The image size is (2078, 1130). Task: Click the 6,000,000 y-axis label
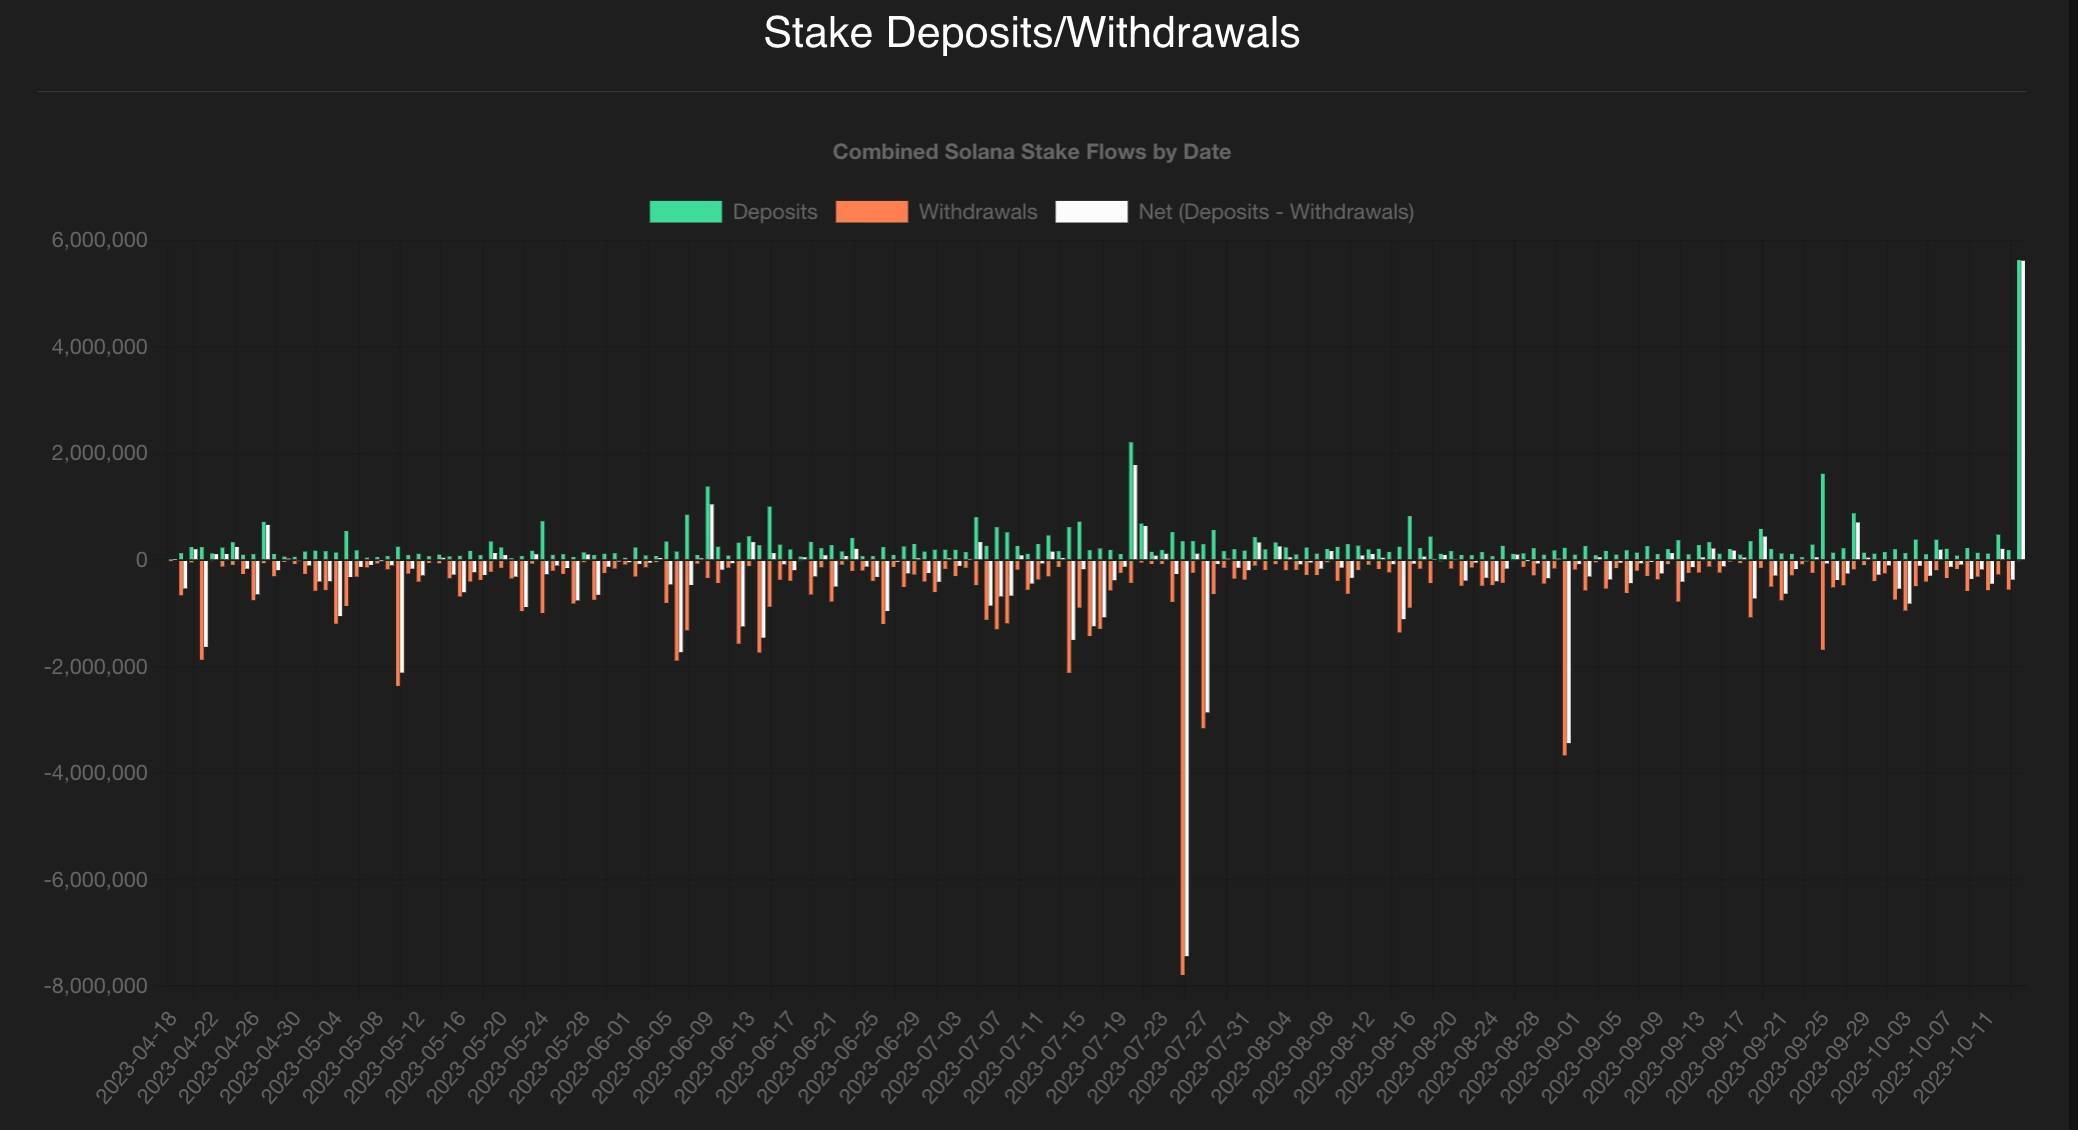pos(99,240)
